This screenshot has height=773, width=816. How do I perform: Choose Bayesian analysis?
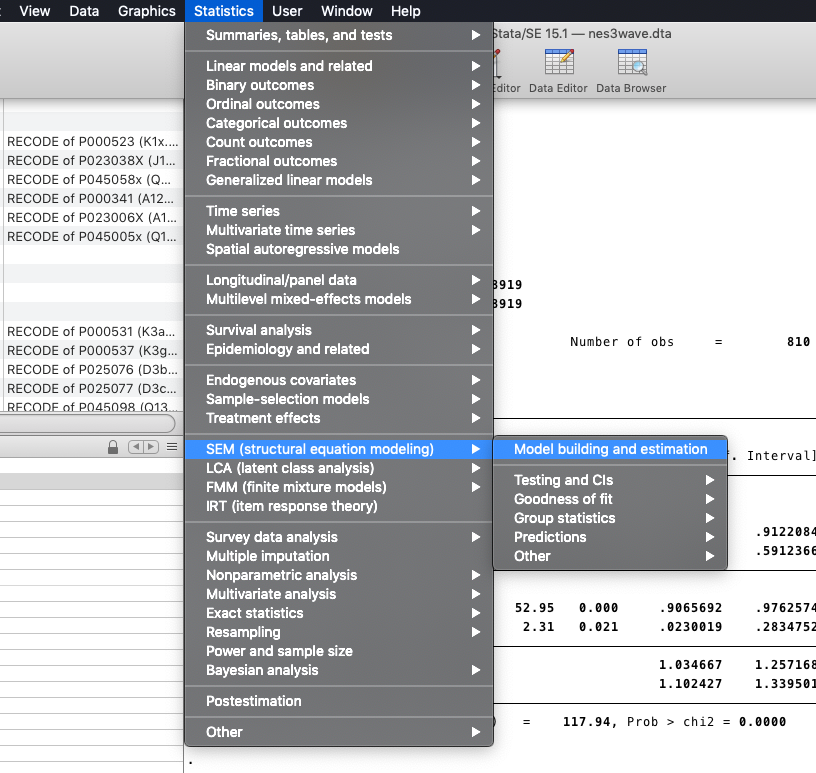pos(339,670)
